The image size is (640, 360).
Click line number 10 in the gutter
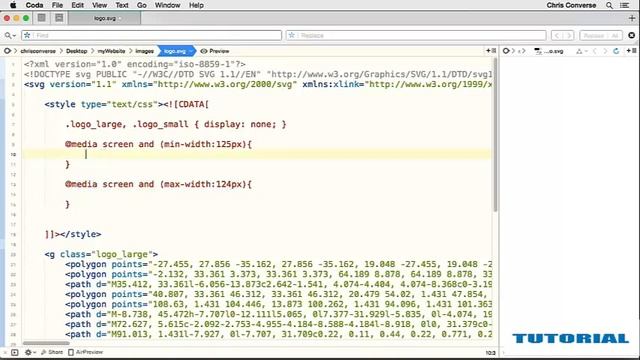pos(13,155)
